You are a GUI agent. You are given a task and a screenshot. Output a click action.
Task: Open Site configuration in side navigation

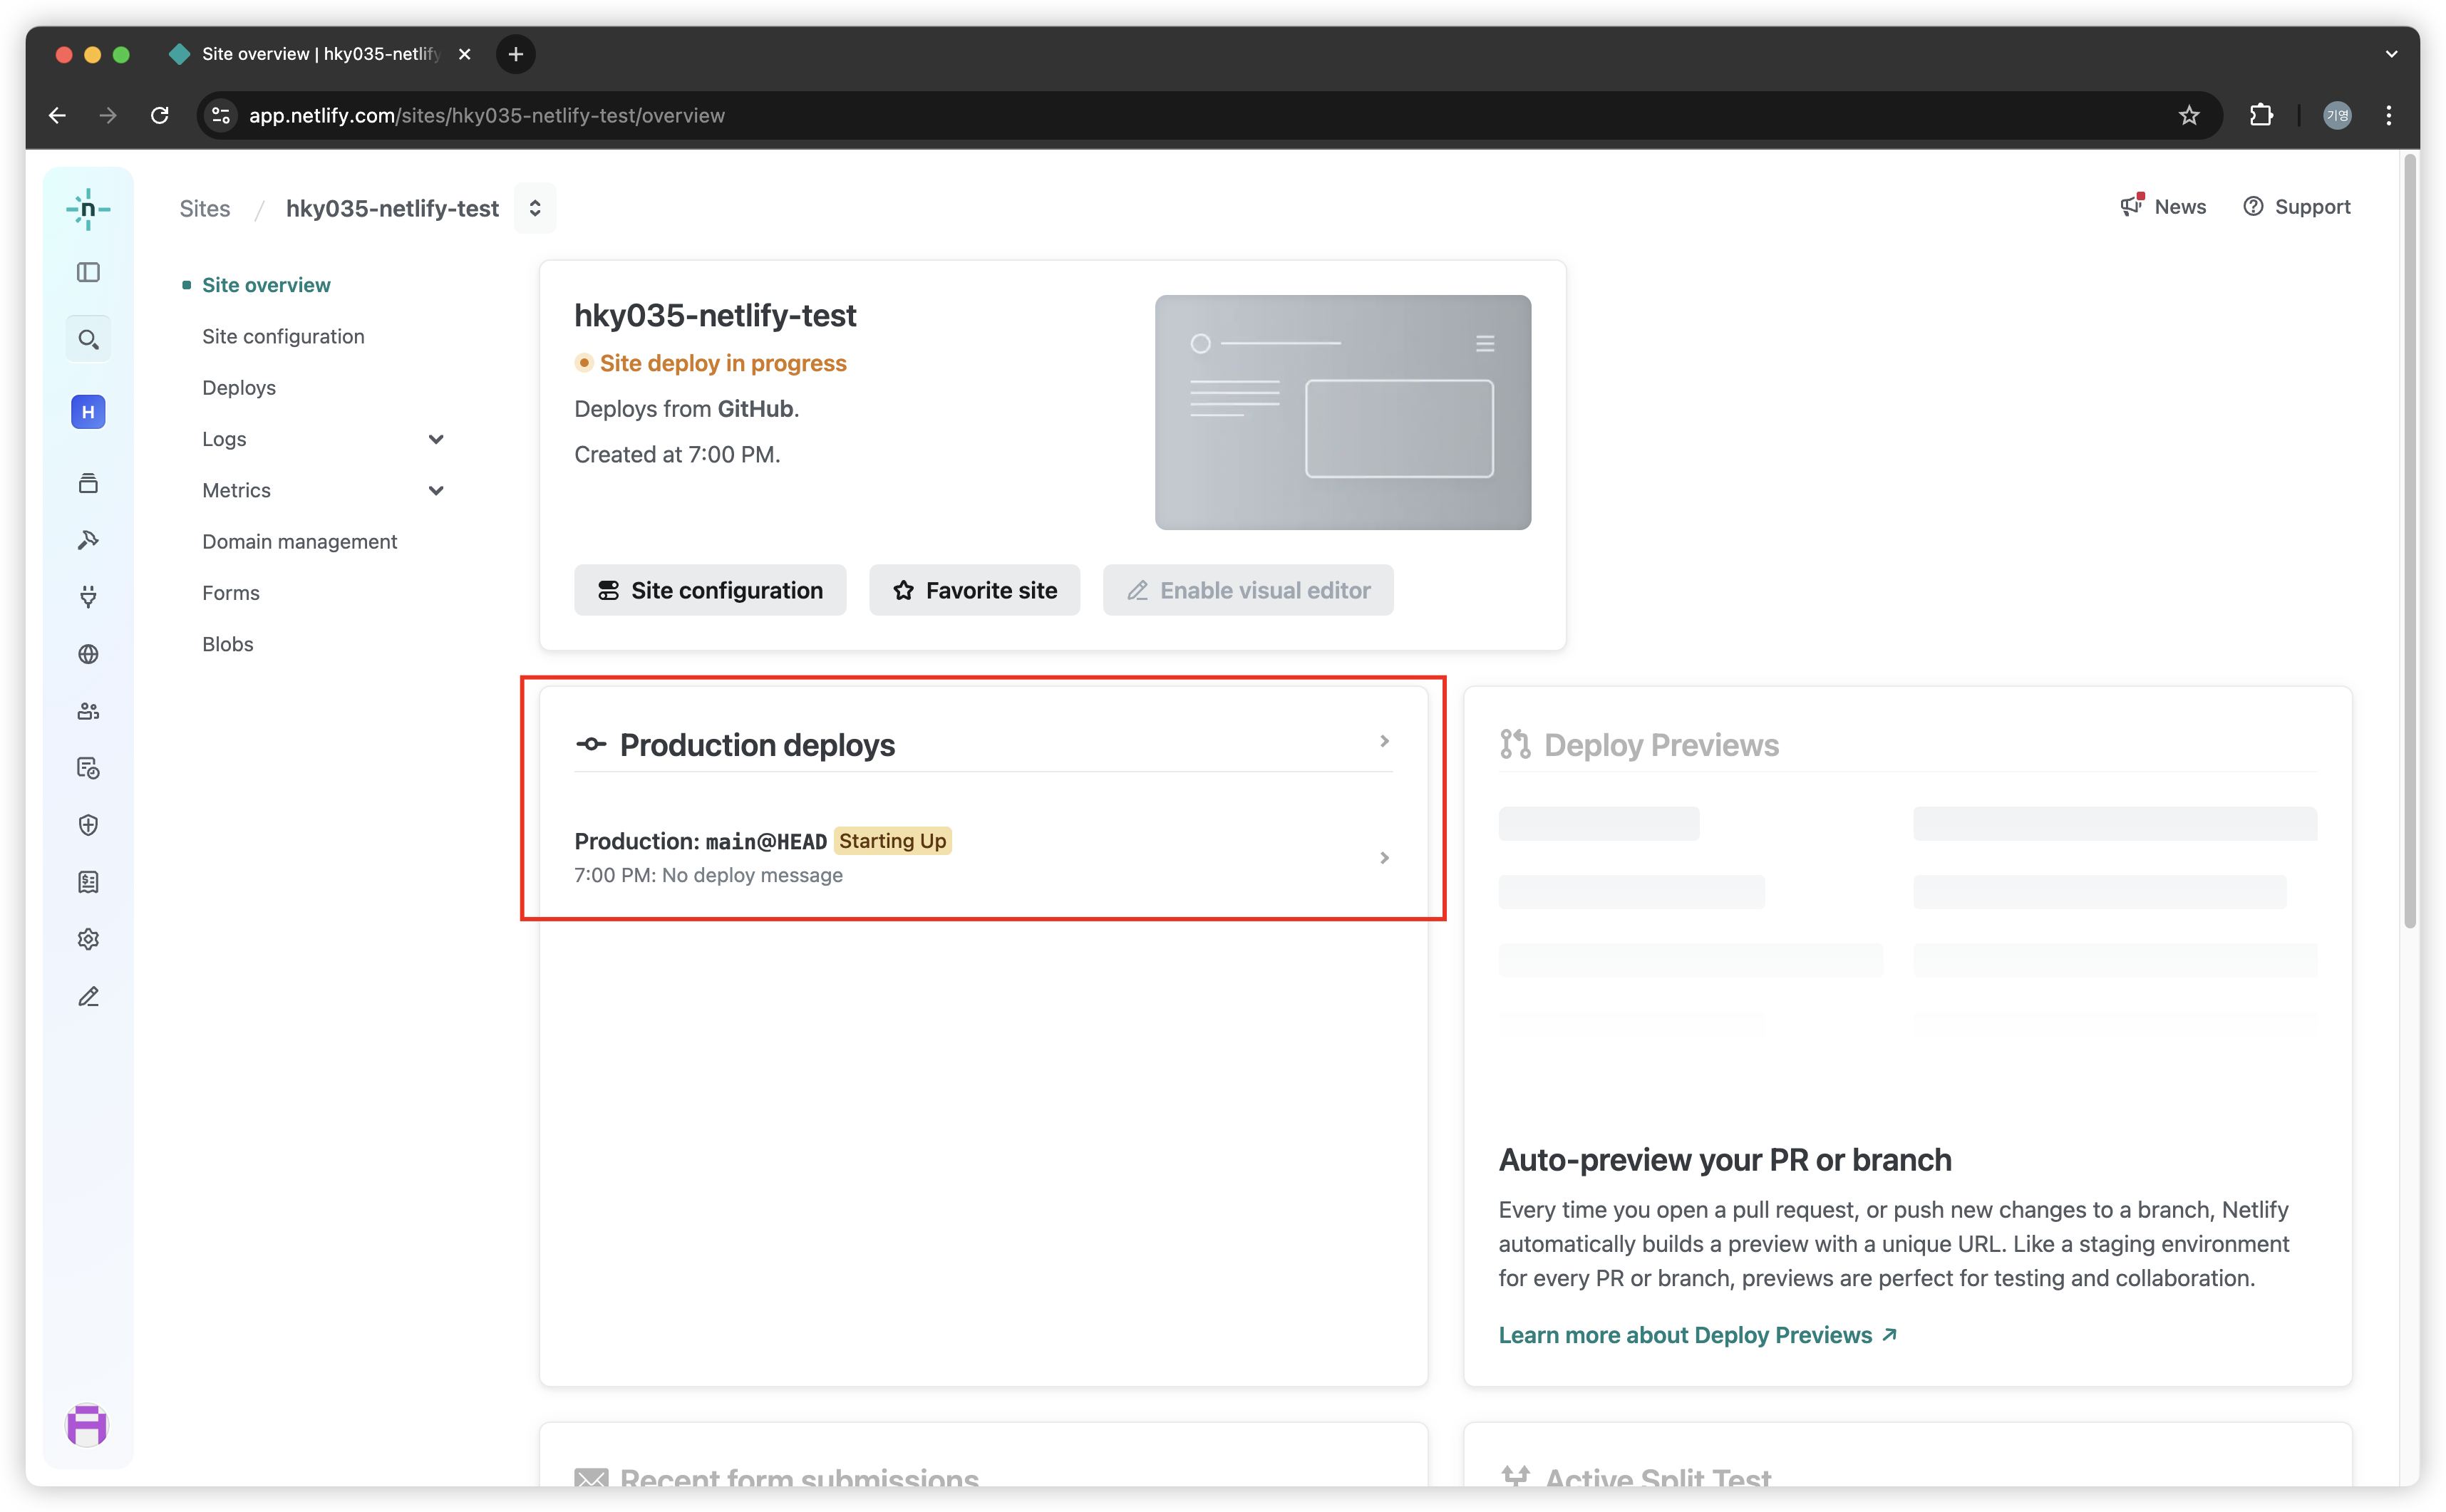283,336
